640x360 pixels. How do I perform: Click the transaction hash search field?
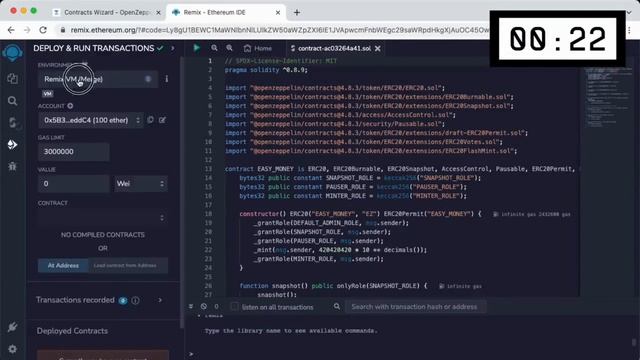click(416, 307)
